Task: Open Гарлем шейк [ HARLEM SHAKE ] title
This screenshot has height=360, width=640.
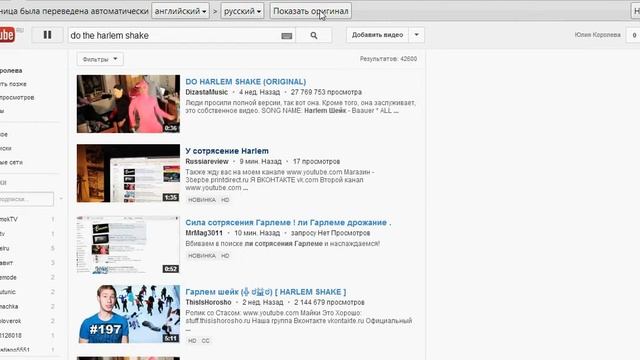Action: click(x=266, y=292)
